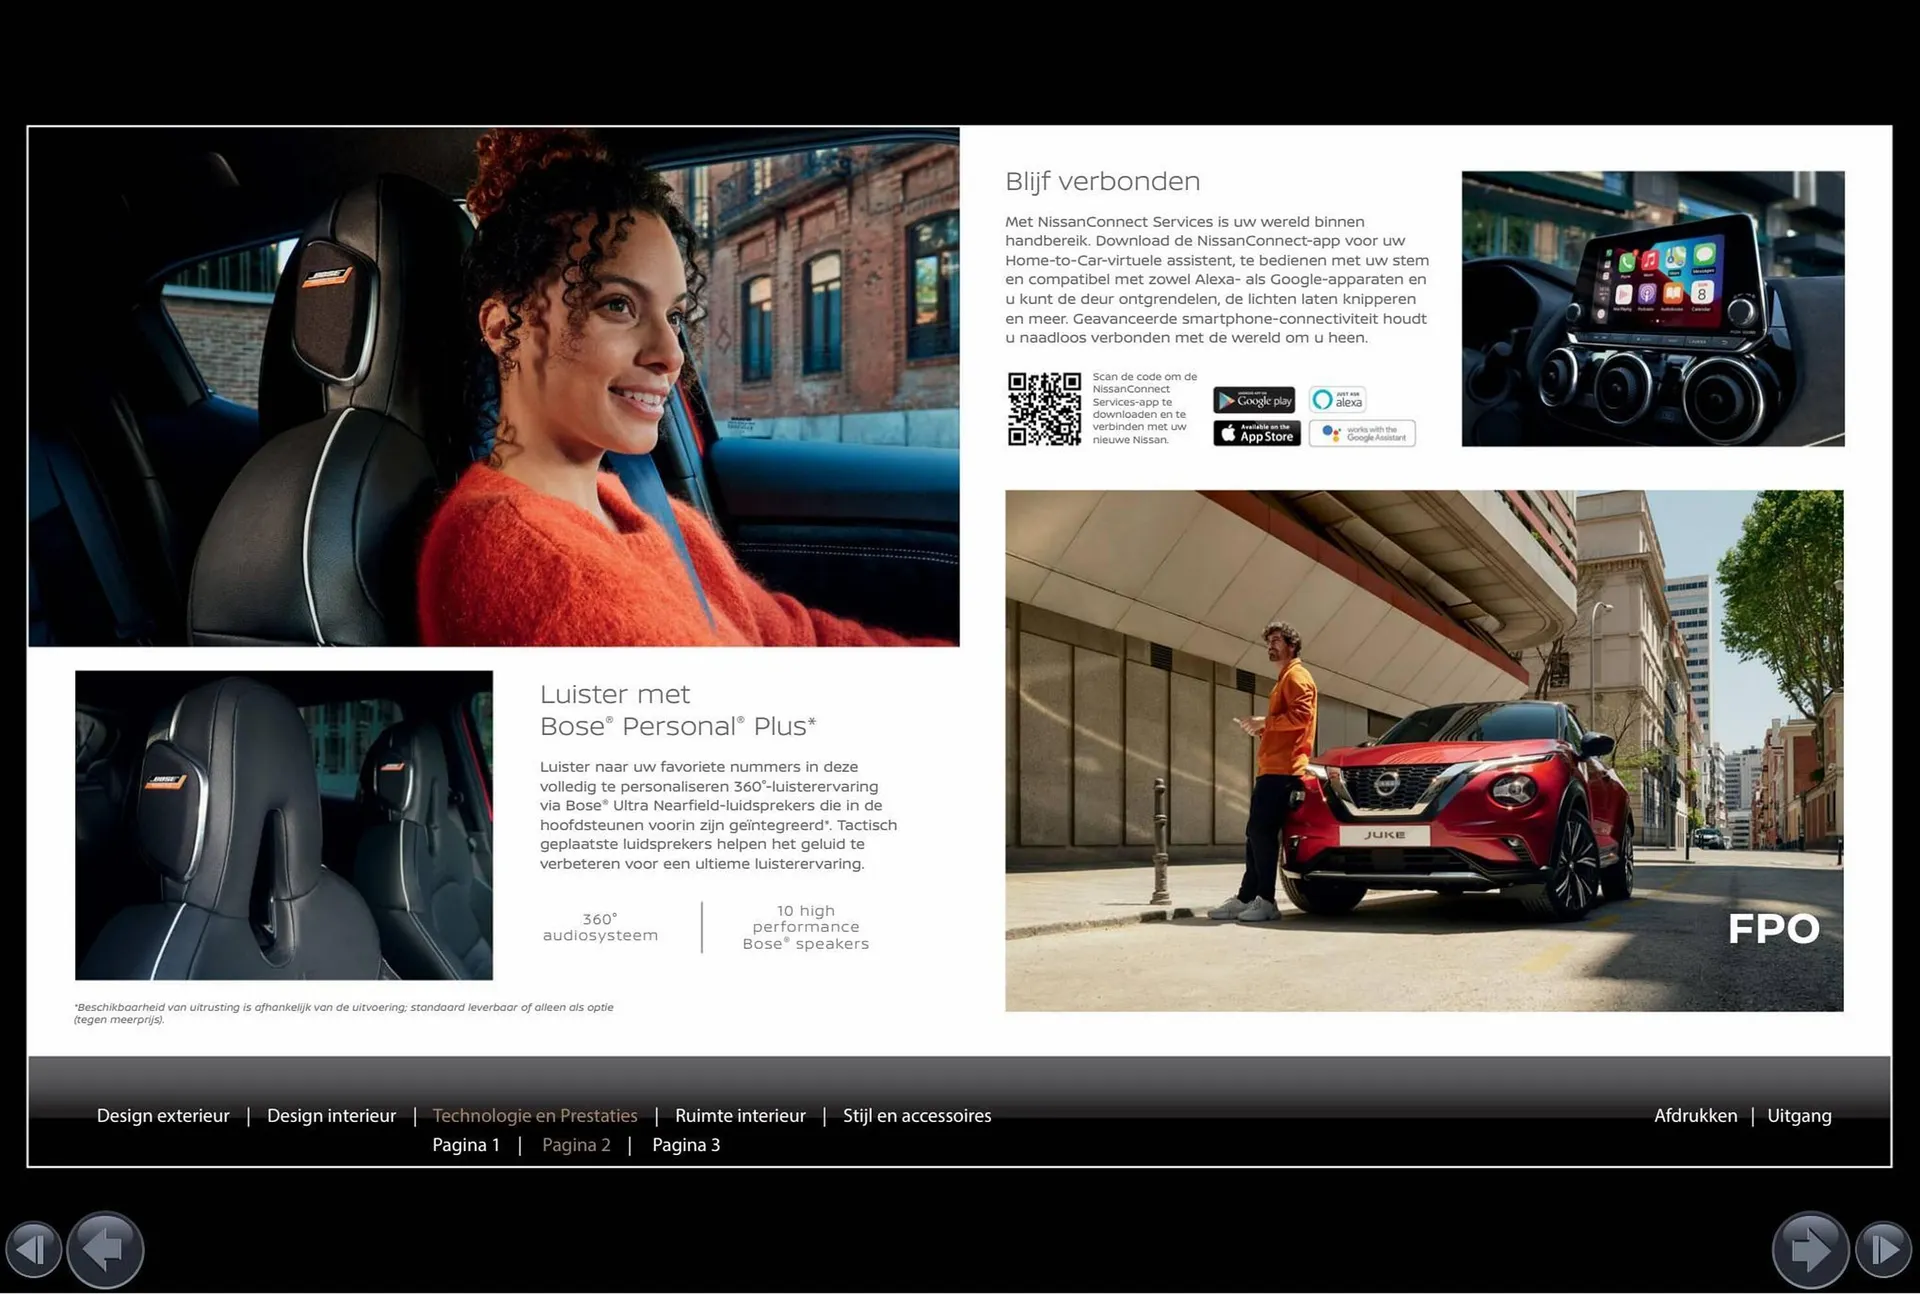The width and height of the screenshot is (1920, 1294).
Task: Open the Design exterieur section
Action: 163,1115
